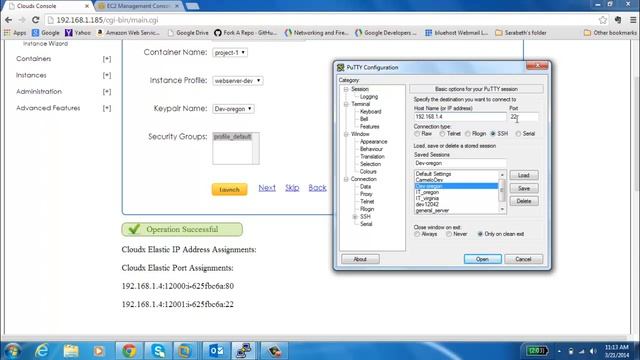Open Yahoo bookmark

tap(78, 33)
